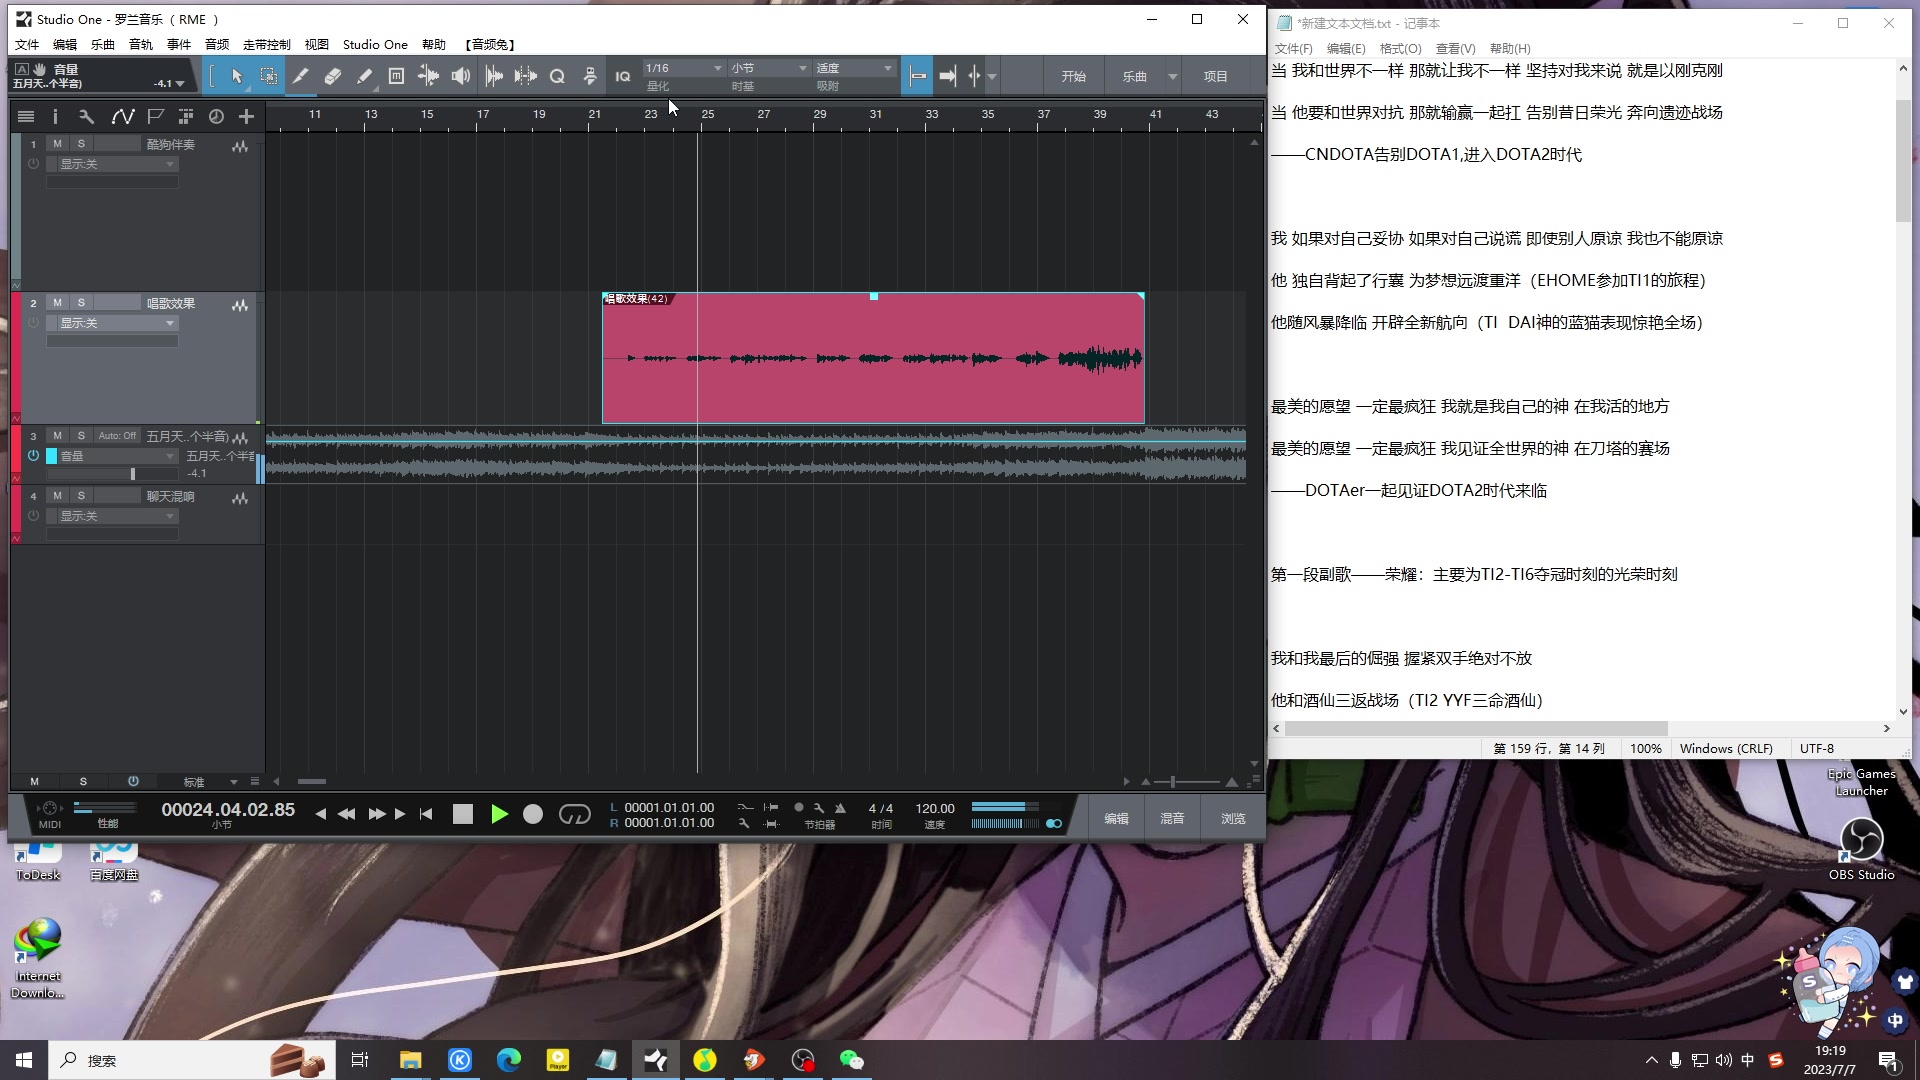Image resolution: width=1920 pixels, height=1080 pixels.
Task: Open the 查看(V) menu in Notepad
Action: point(1455,49)
